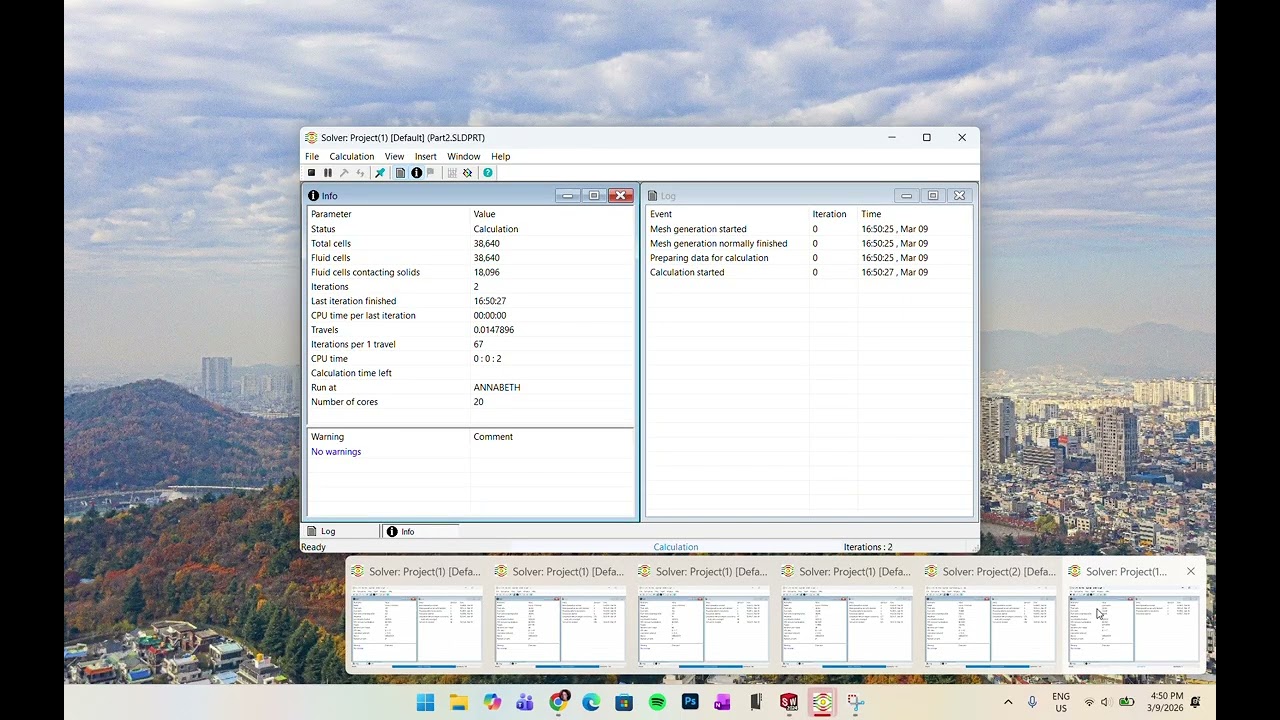Minimize the Info child window

[x=568, y=196]
